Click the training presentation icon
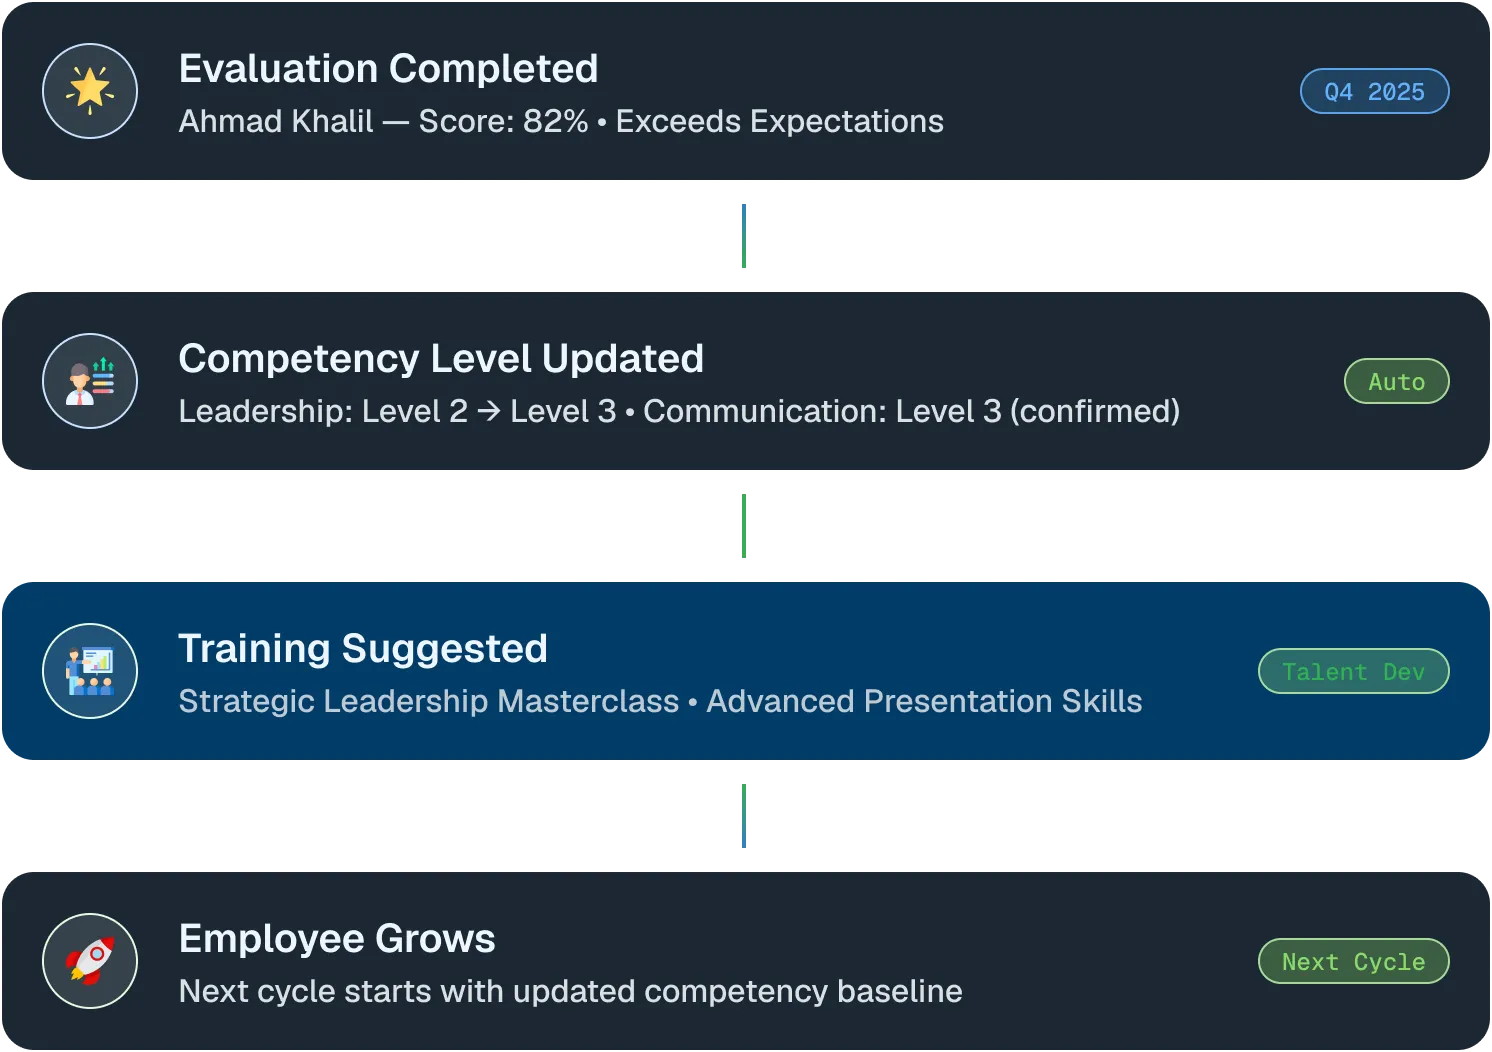The width and height of the screenshot is (1492, 1052). 90,671
